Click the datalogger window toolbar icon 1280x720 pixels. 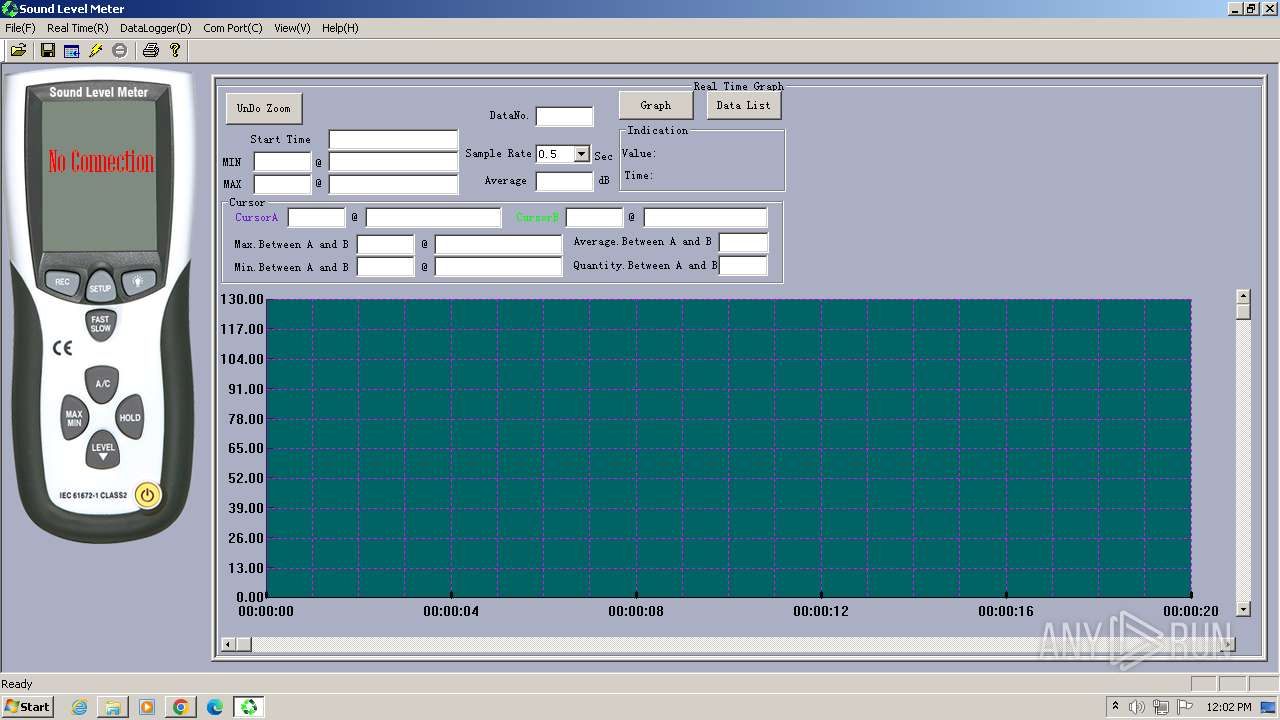pyautogui.click(x=71, y=50)
